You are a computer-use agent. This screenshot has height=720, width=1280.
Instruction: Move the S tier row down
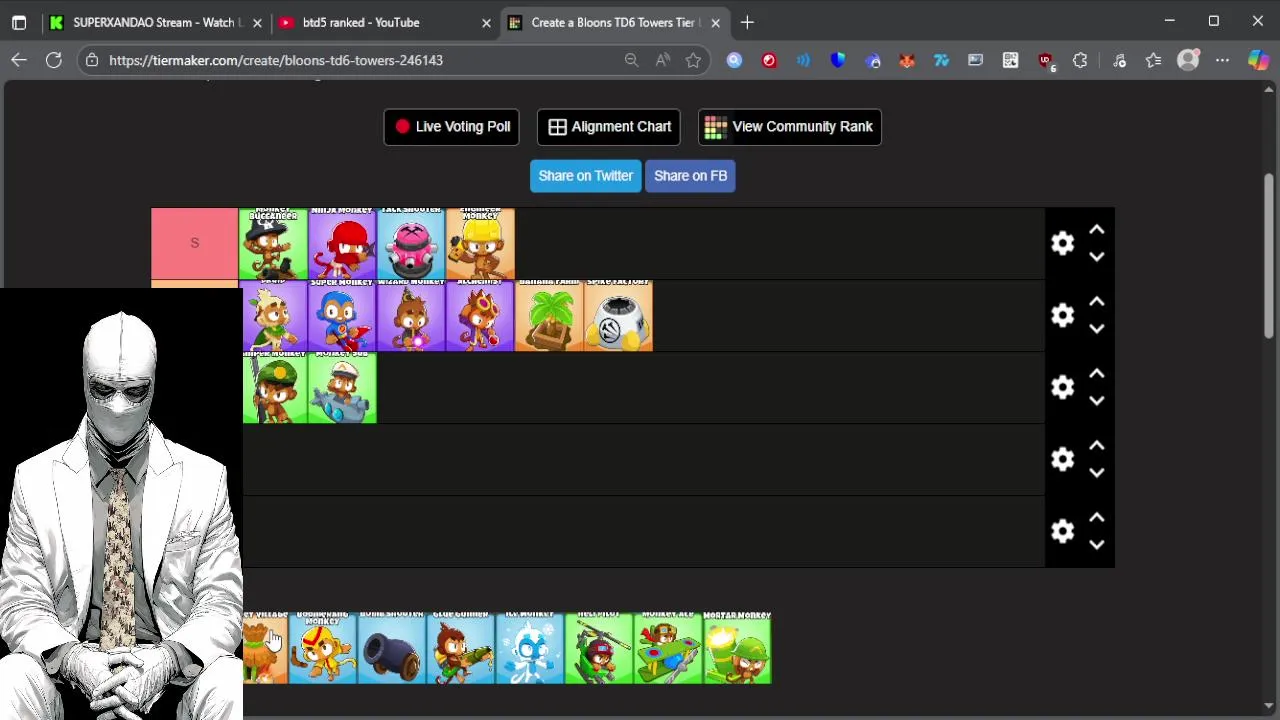click(1096, 257)
